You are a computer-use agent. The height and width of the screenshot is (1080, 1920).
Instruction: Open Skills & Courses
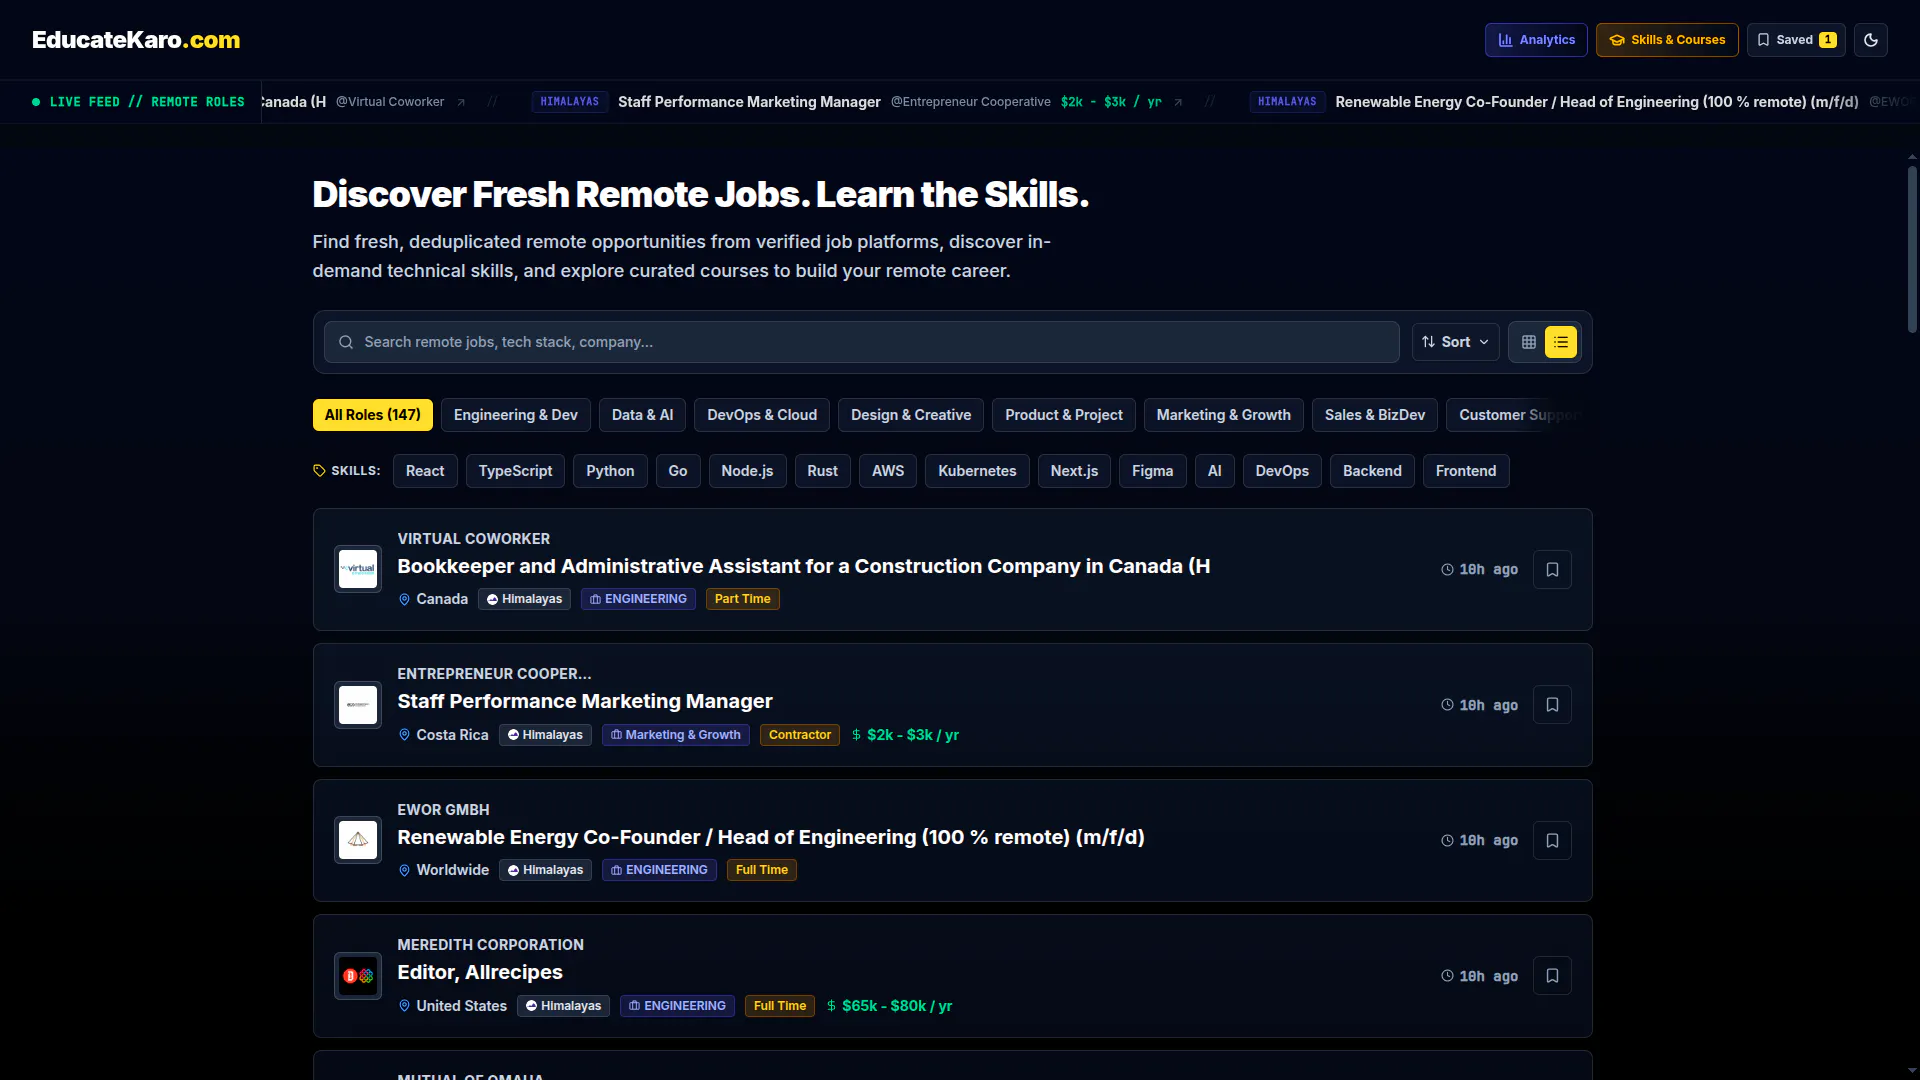click(x=1667, y=40)
